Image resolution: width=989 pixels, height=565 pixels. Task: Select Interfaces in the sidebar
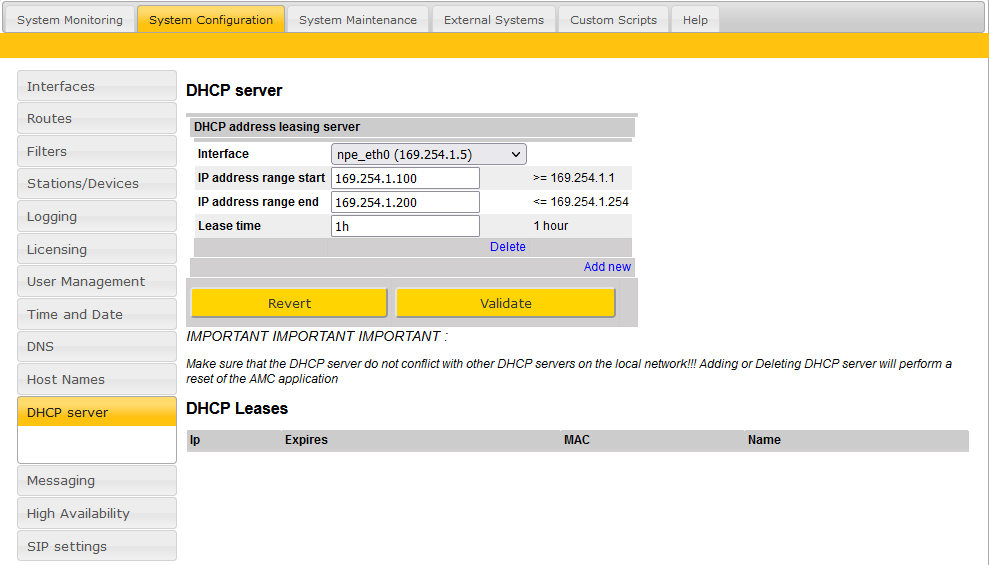pos(96,87)
